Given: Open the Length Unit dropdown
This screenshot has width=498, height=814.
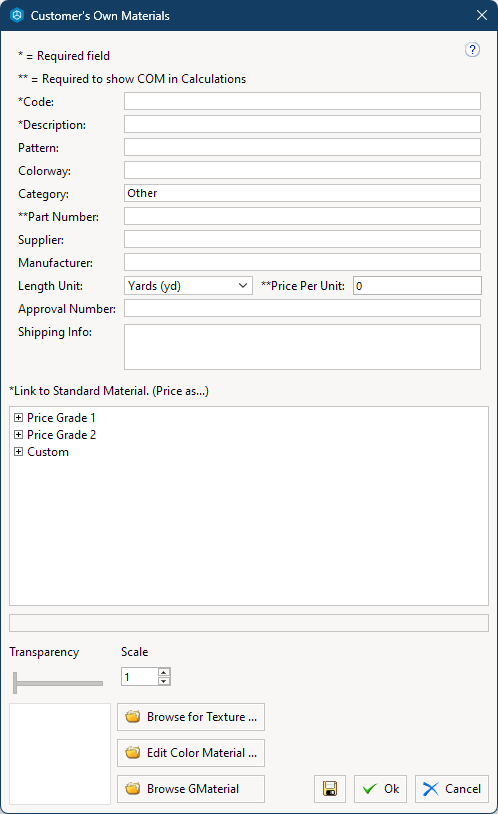Looking at the screenshot, I should point(188,286).
